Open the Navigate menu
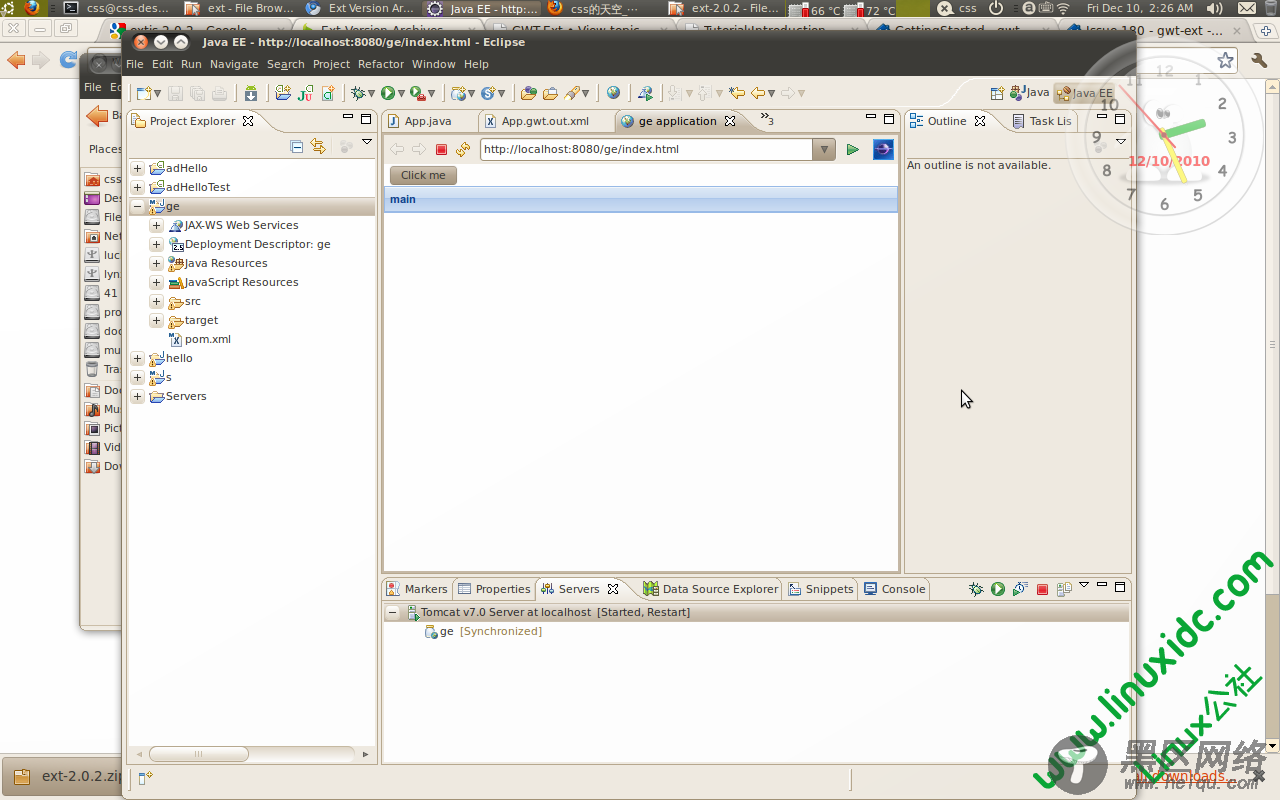 click(234, 64)
